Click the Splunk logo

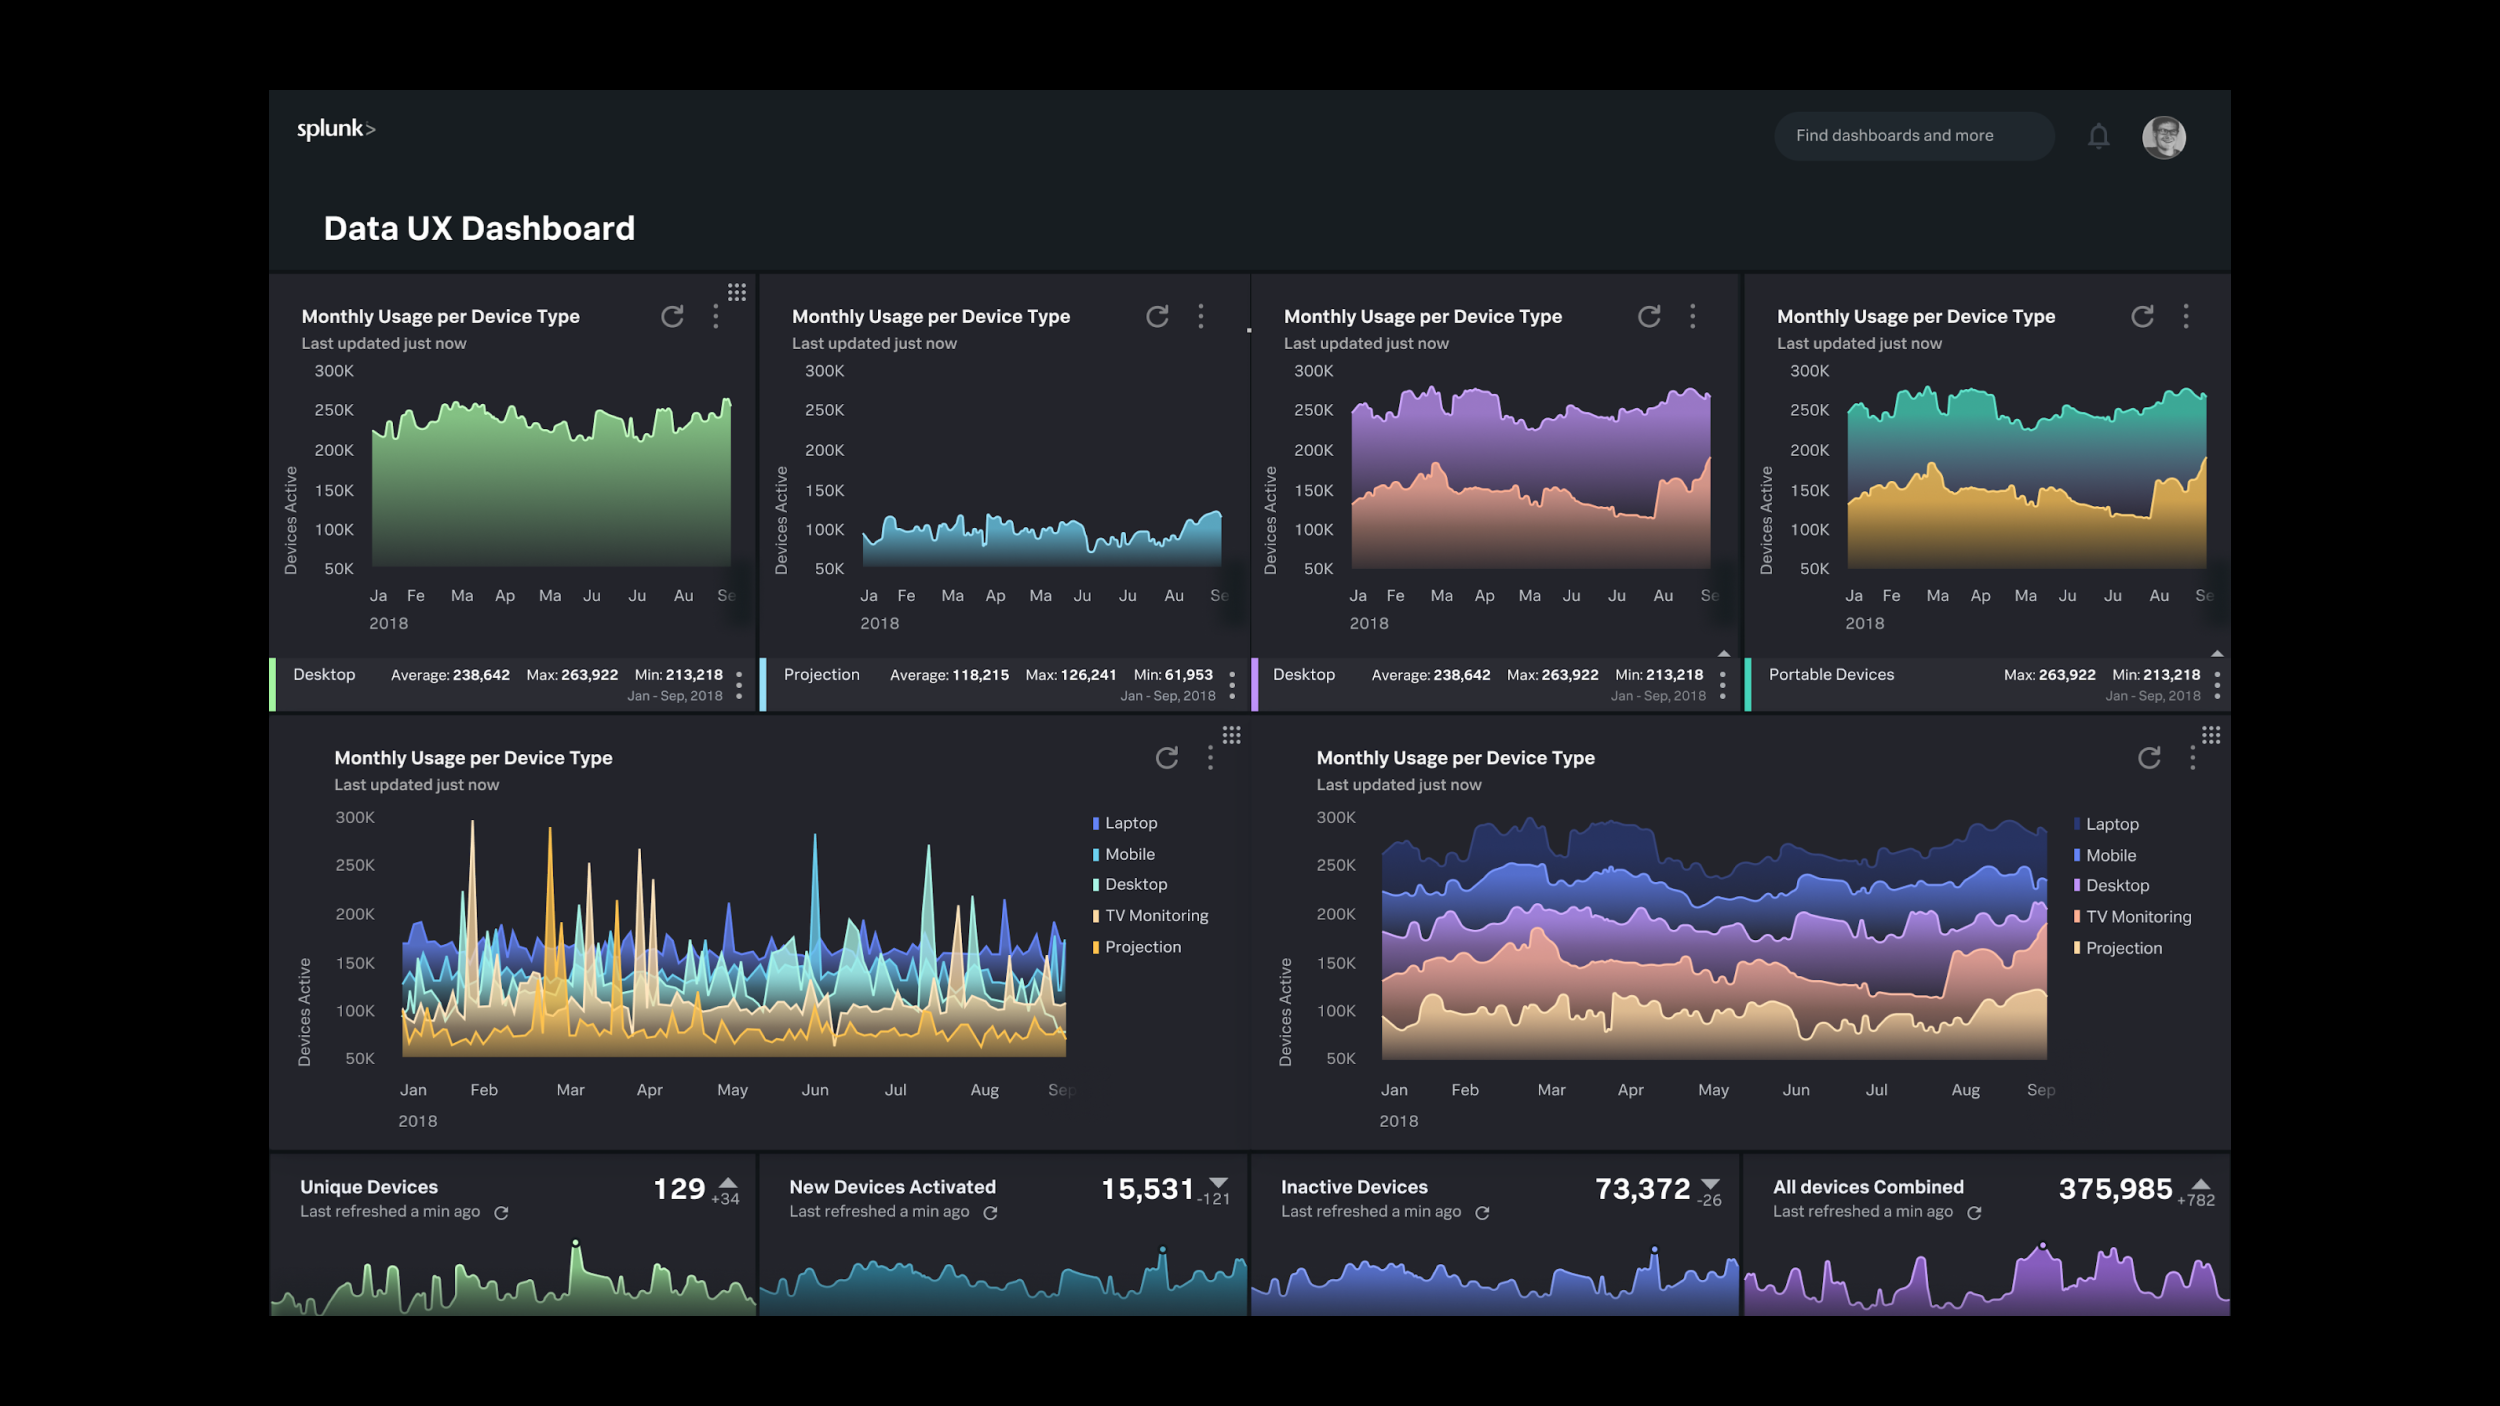tap(336, 129)
